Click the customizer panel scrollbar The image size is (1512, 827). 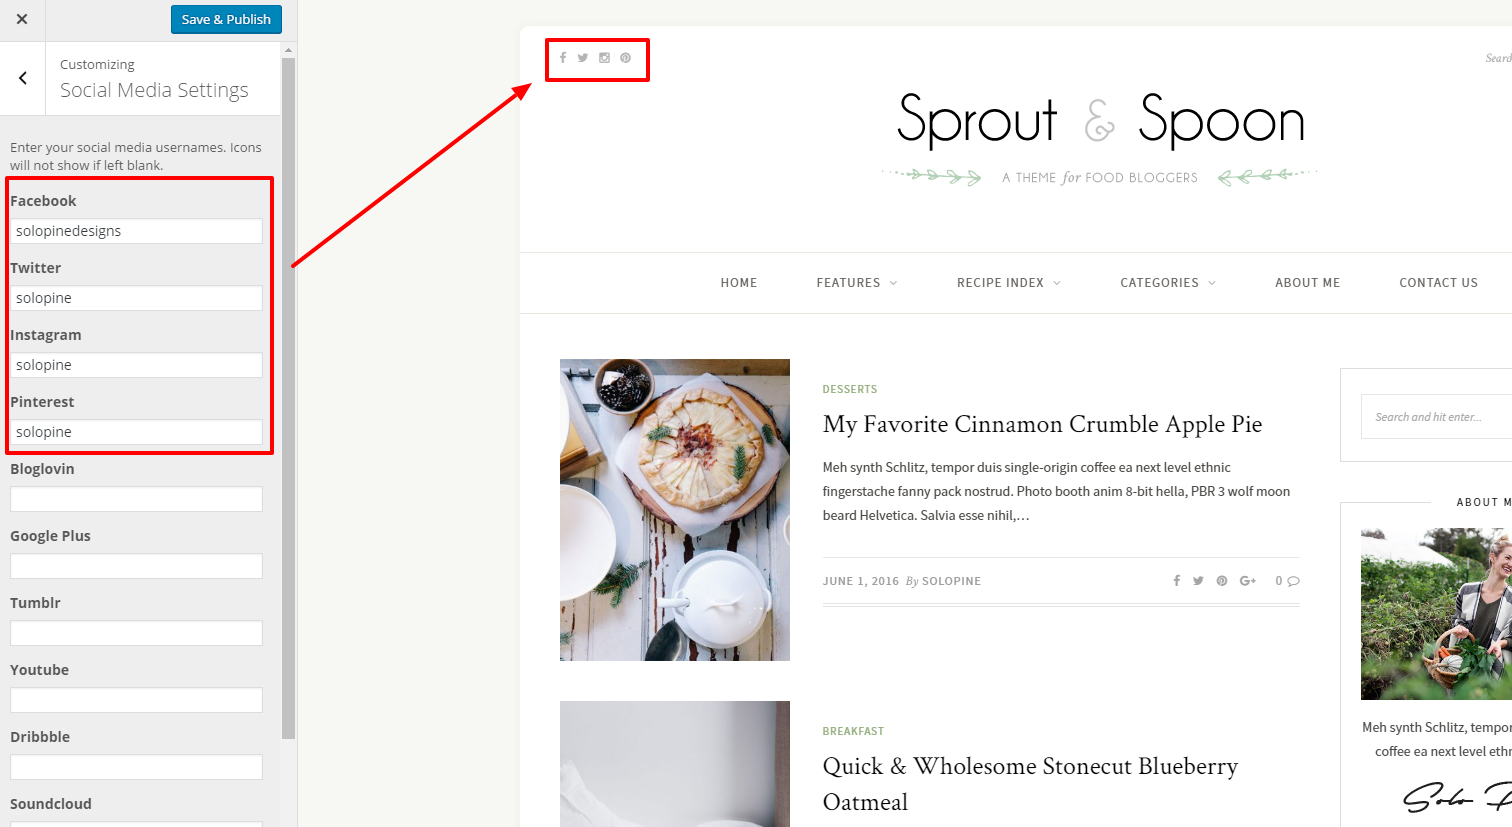pyautogui.click(x=289, y=398)
